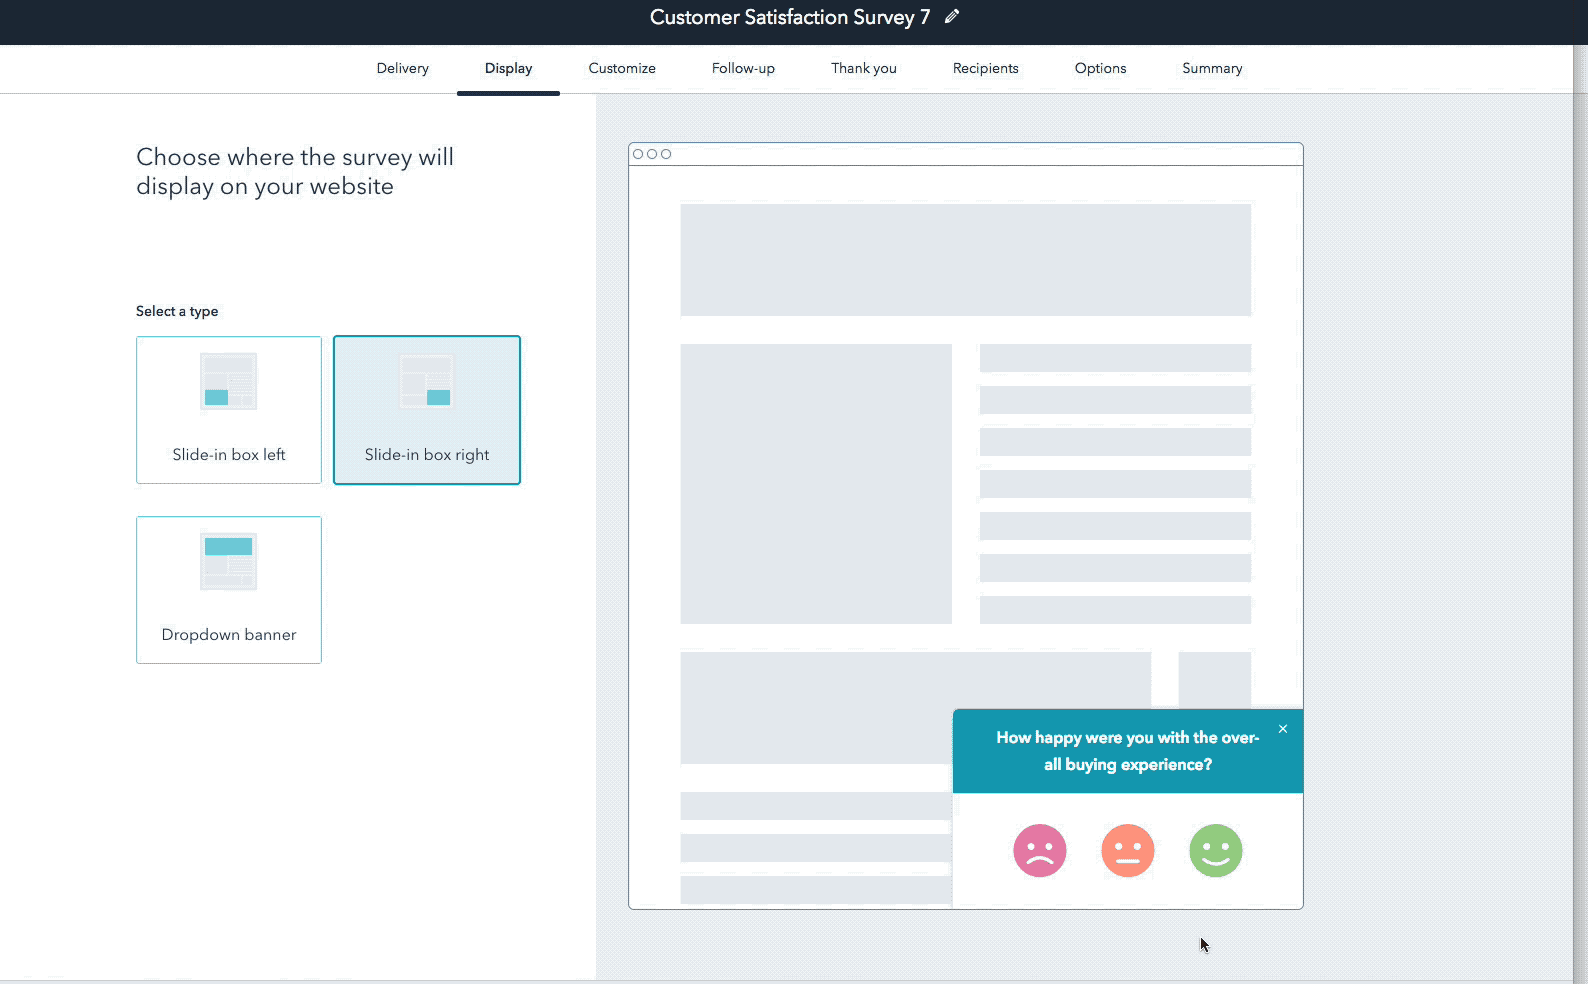1588x984 pixels.
Task: Switch to the Recipients tab
Action: point(985,68)
